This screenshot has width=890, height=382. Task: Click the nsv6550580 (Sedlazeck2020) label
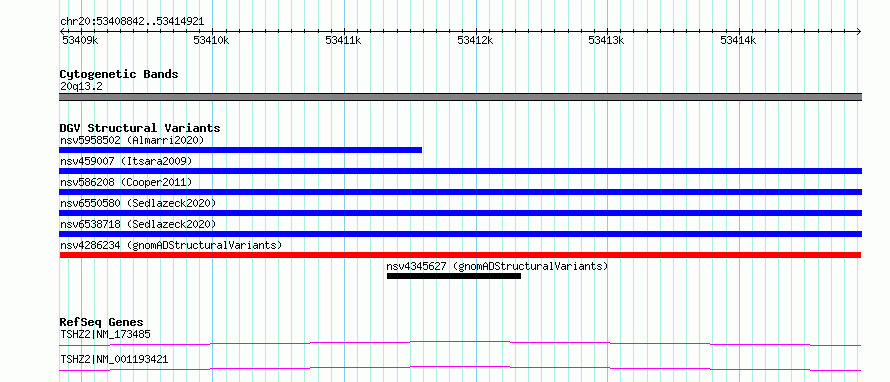pyautogui.click(x=138, y=203)
